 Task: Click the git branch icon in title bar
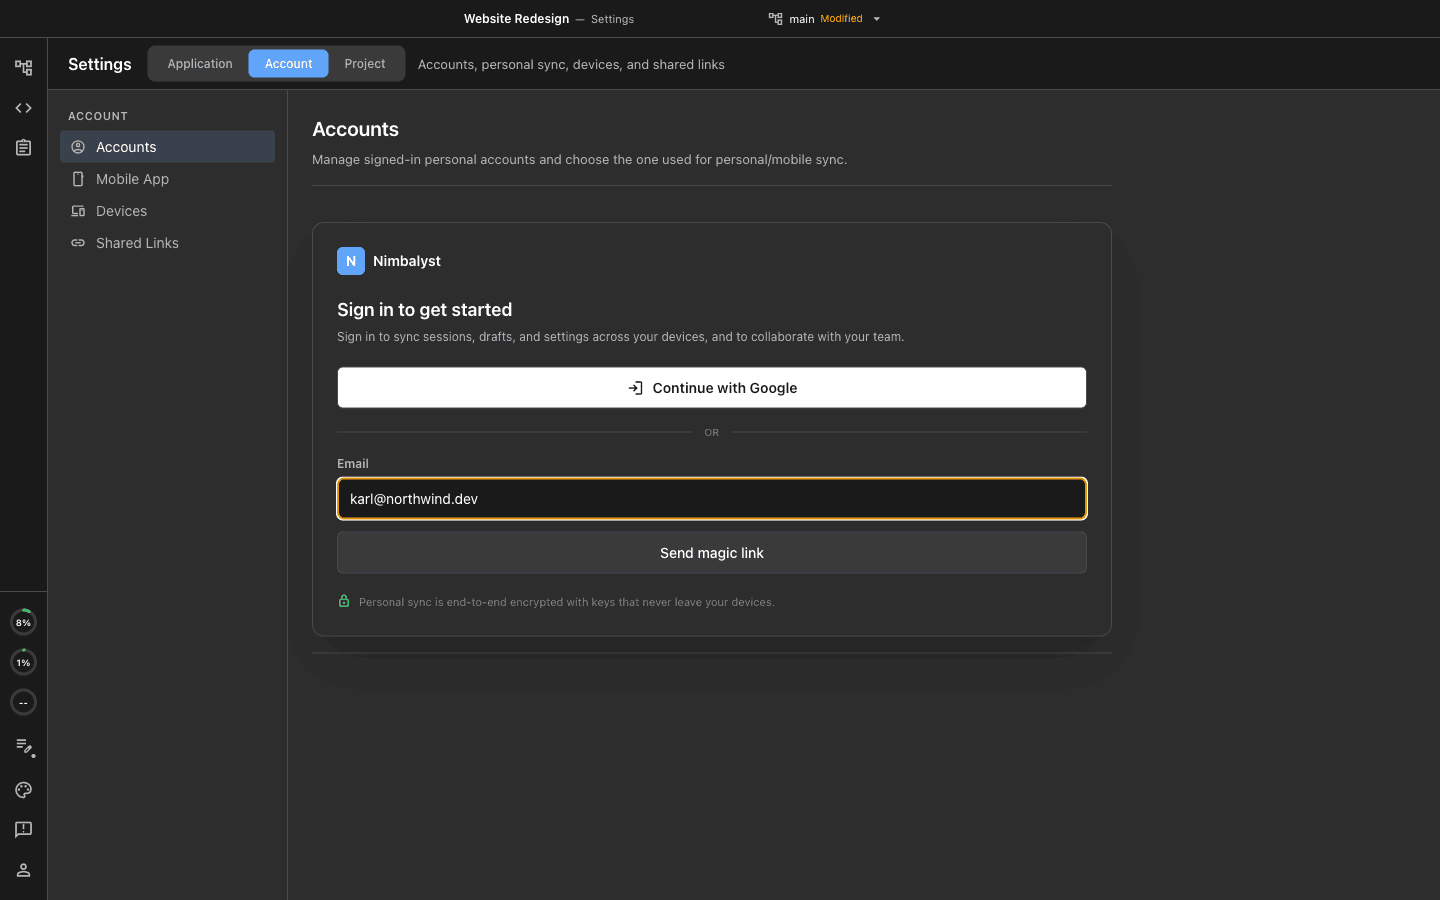(x=776, y=19)
